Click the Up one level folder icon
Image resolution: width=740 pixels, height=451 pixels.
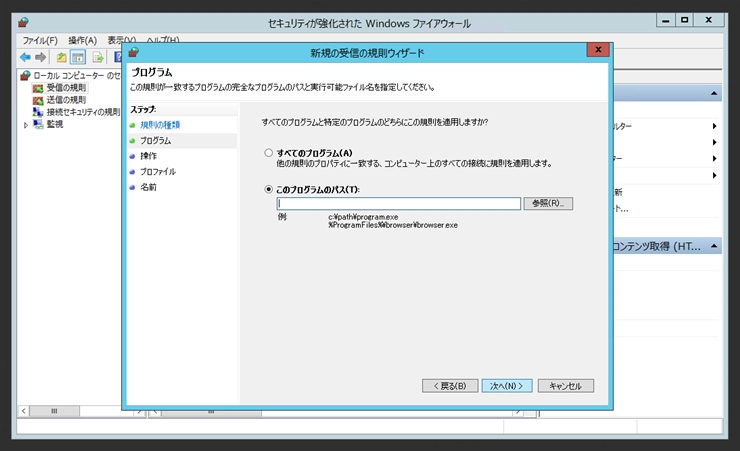coord(61,58)
